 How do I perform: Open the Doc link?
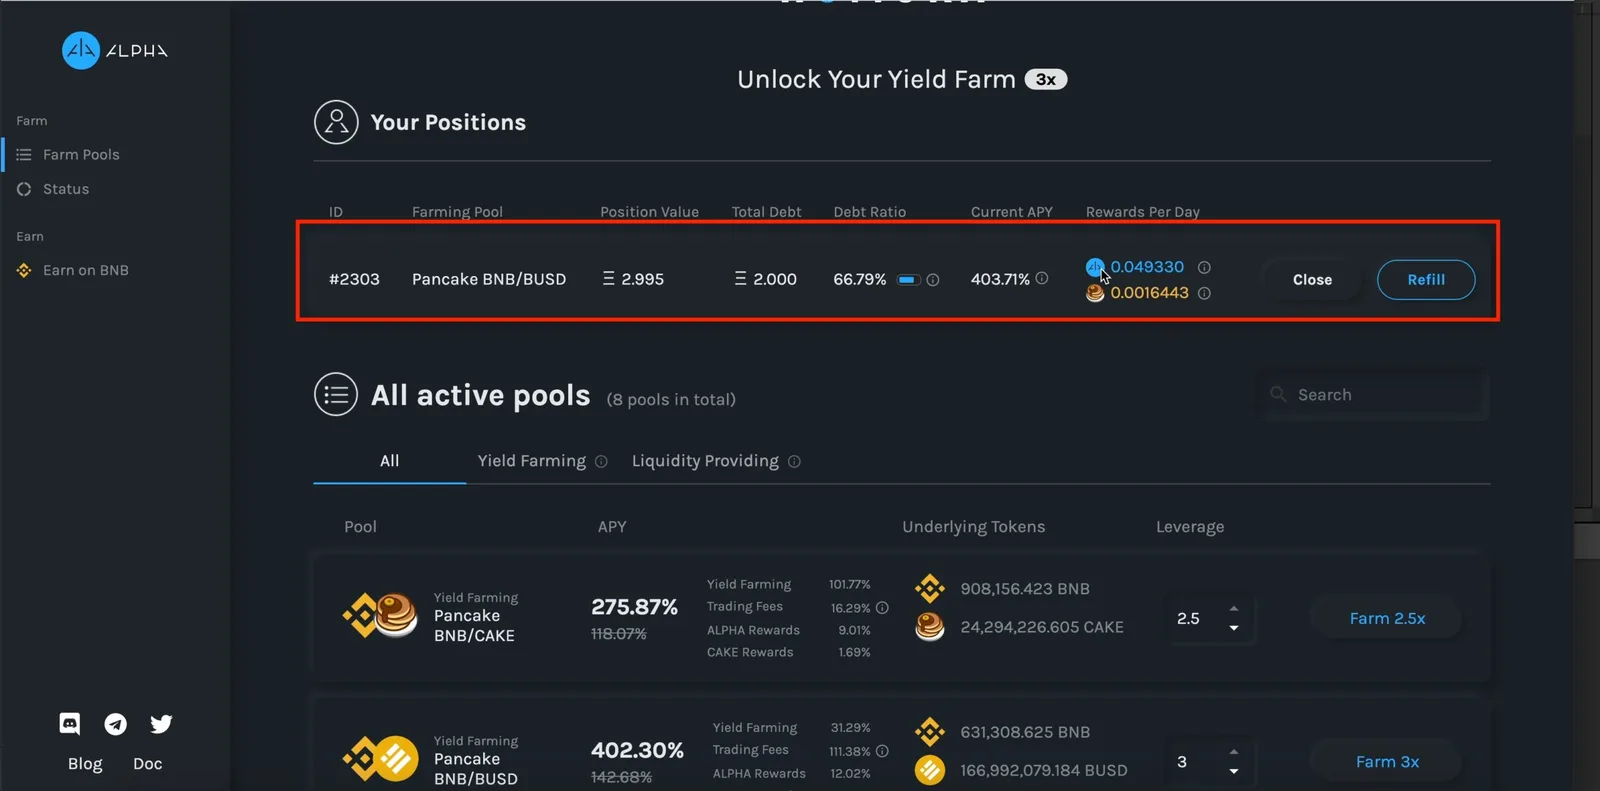point(148,763)
